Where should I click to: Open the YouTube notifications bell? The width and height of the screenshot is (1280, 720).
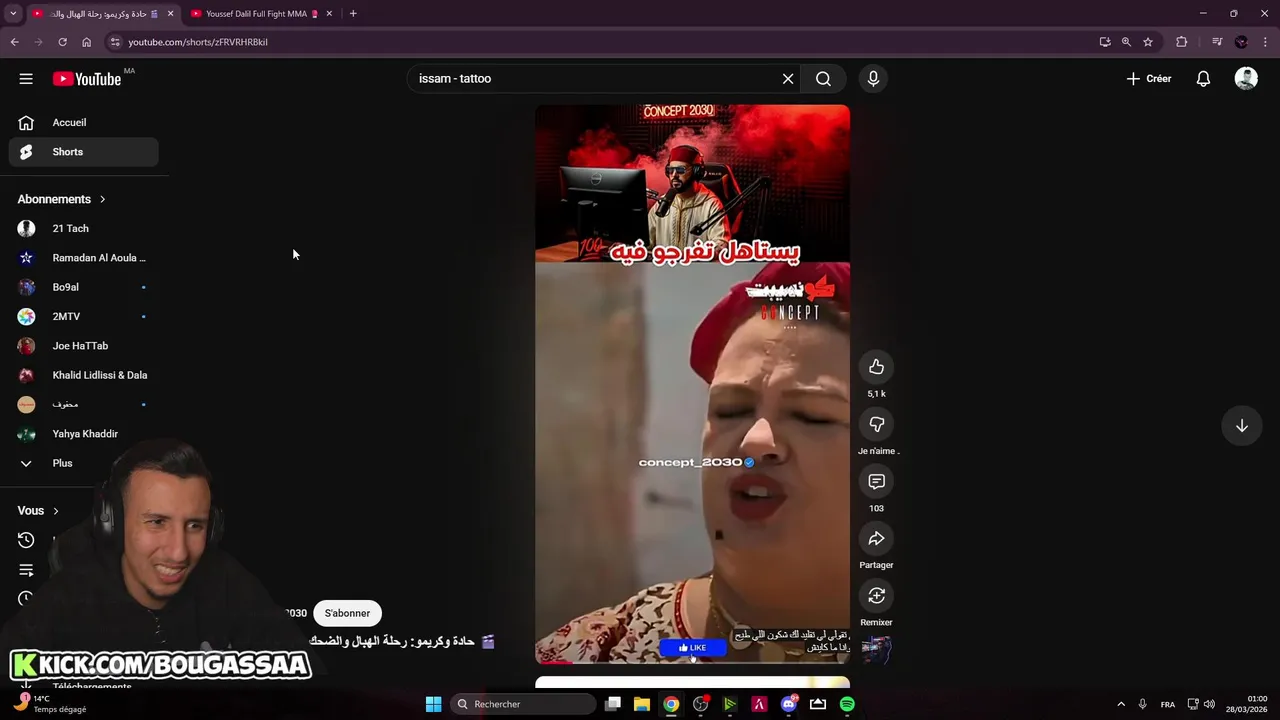(x=1204, y=79)
